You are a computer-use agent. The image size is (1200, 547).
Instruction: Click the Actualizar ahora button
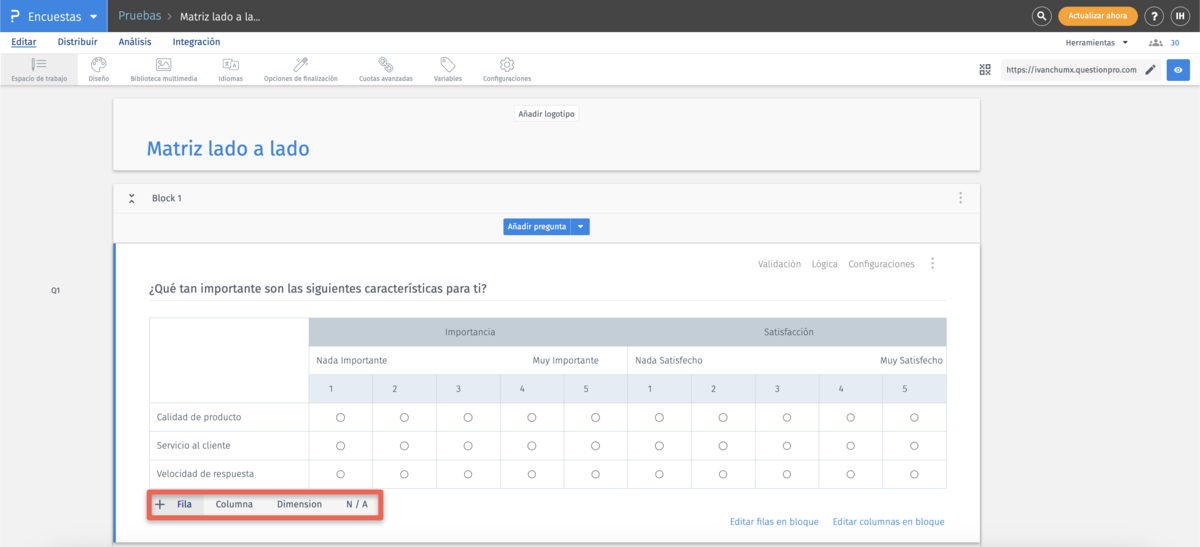click(1097, 16)
